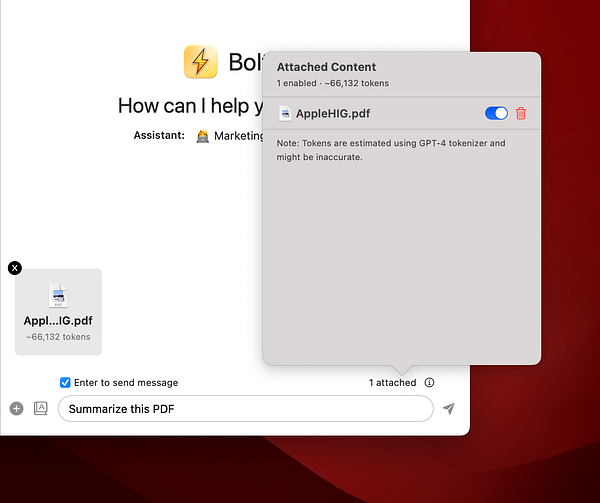The height and width of the screenshot is (503, 600).
Task: Open the prompt library icon
Action: tap(41, 409)
